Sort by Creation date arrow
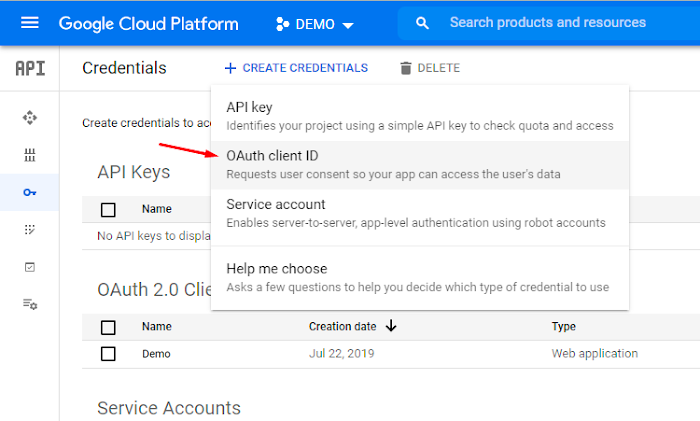700x421 pixels. (x=391, y=326)
